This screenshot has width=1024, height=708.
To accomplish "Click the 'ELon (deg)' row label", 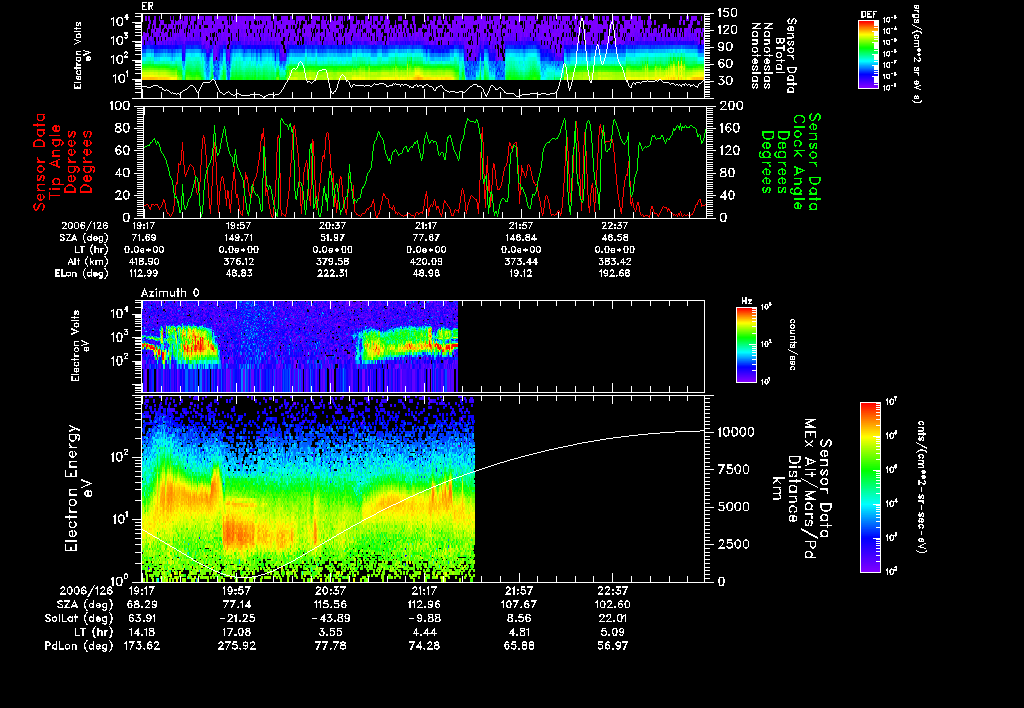I will pyautogui.click(x=82, y=273).
